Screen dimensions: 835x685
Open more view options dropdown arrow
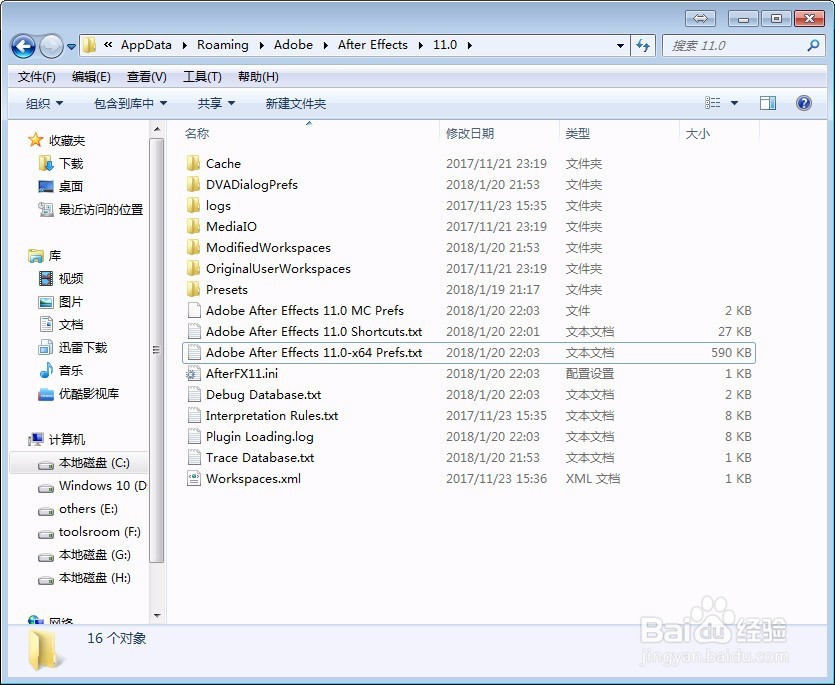pyautogui.click(x=734, y=103)
